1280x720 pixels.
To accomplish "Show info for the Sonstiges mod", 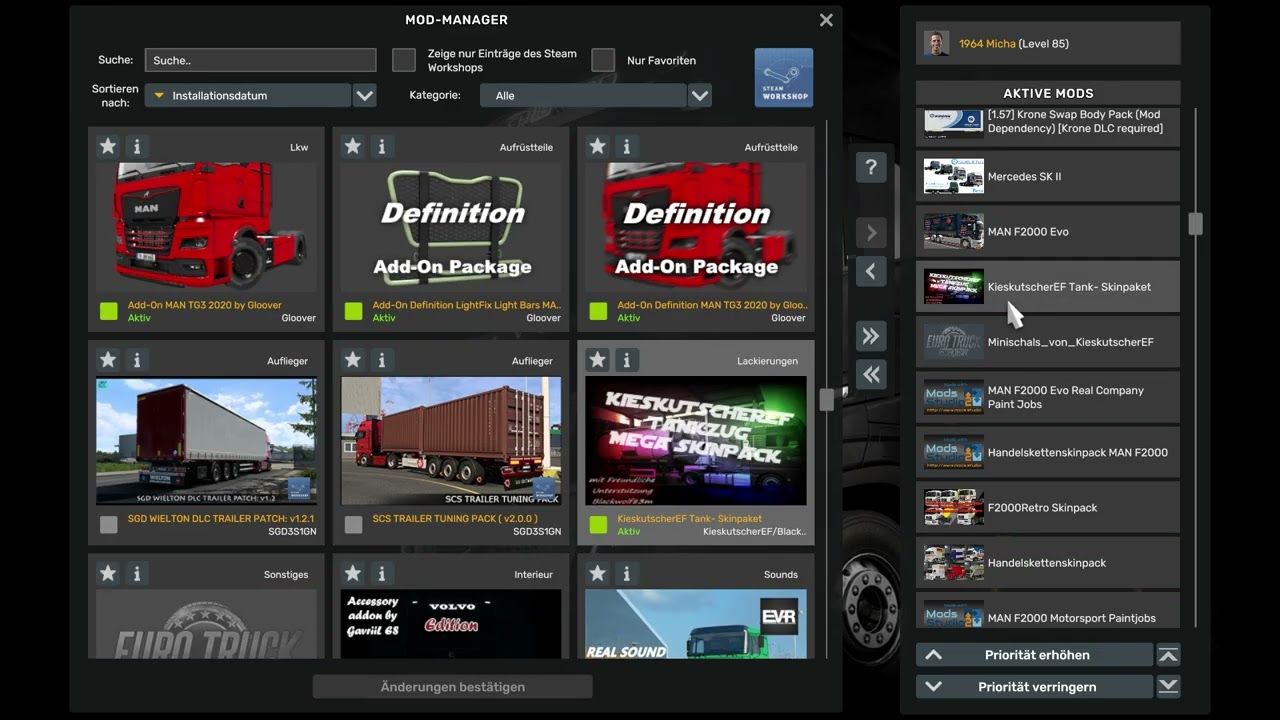I will pos(137,574).
